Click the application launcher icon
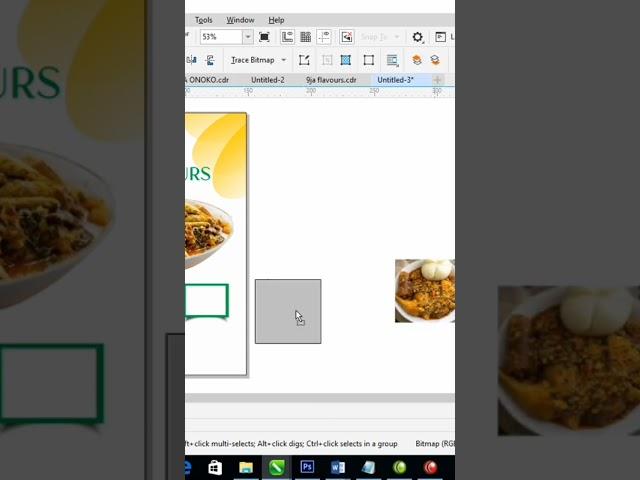This screenshot has width=640, height=480. pyautogui.click(x=440, y=37)
